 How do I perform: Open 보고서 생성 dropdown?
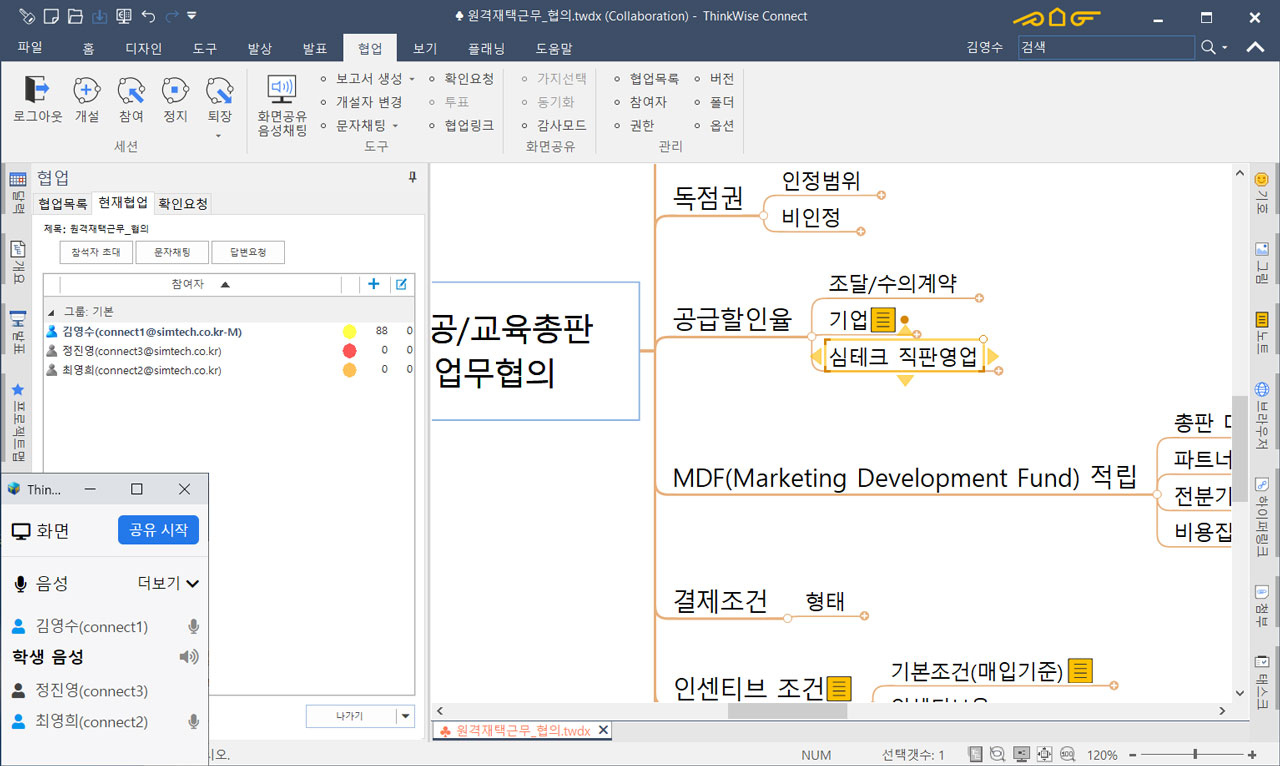pyautogui.click(x=374, y=78)
